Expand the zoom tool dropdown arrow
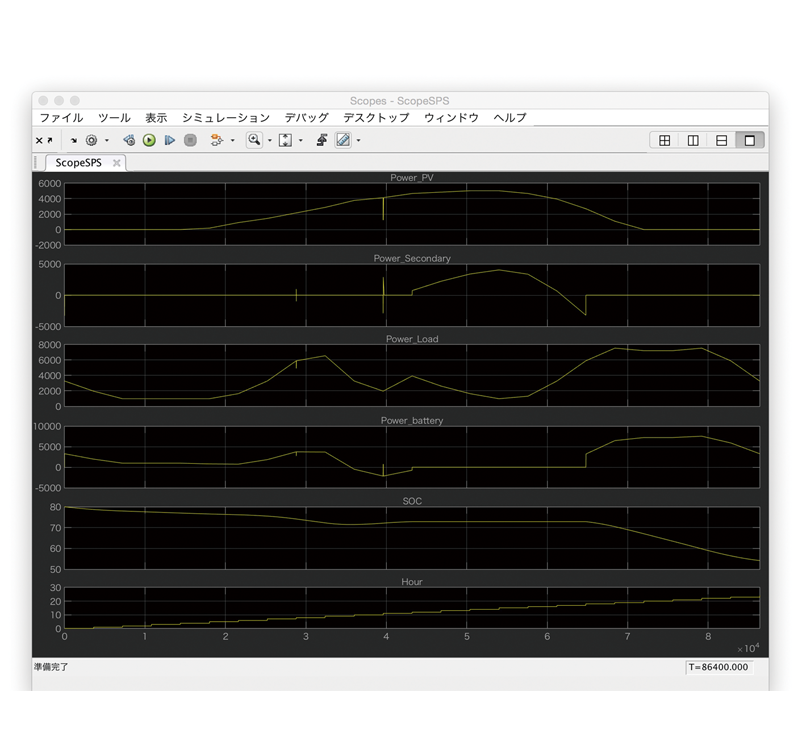Viewport: 800px width, 750px height. click(270, 140)
